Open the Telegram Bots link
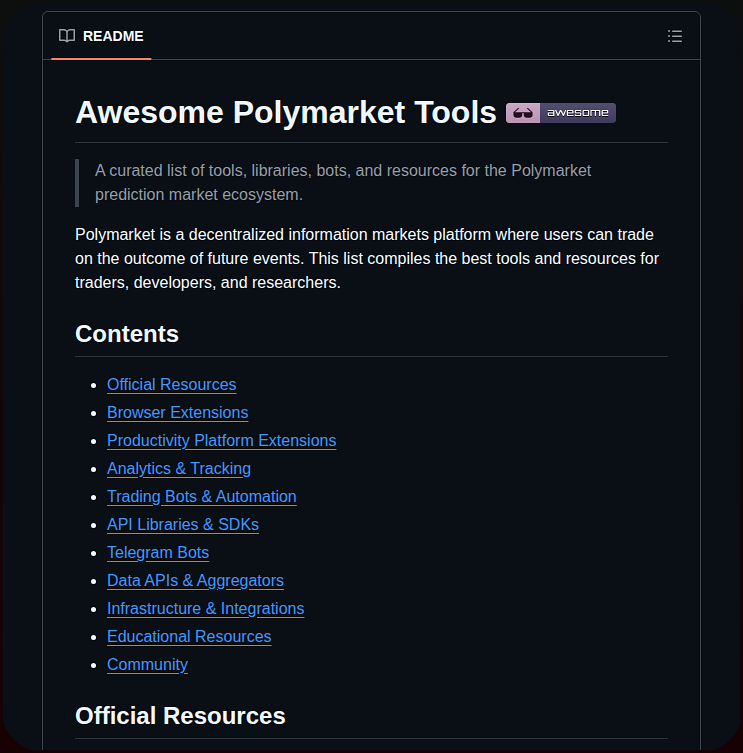This screenshot has height=753, width=743. pos(158,552)
